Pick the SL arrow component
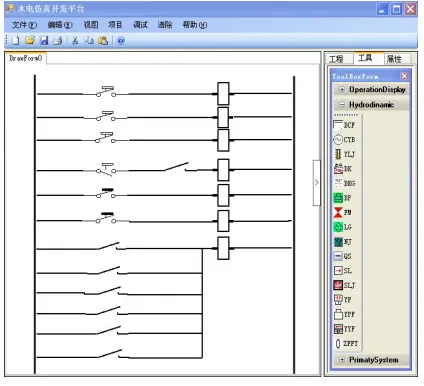The image size is (424, 386). coord(343,270)
